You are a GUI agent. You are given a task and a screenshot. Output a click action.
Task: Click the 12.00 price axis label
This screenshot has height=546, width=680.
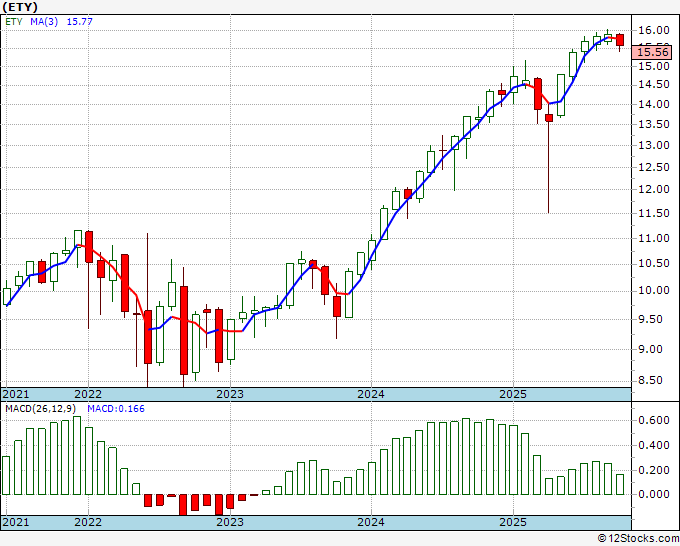654,190
